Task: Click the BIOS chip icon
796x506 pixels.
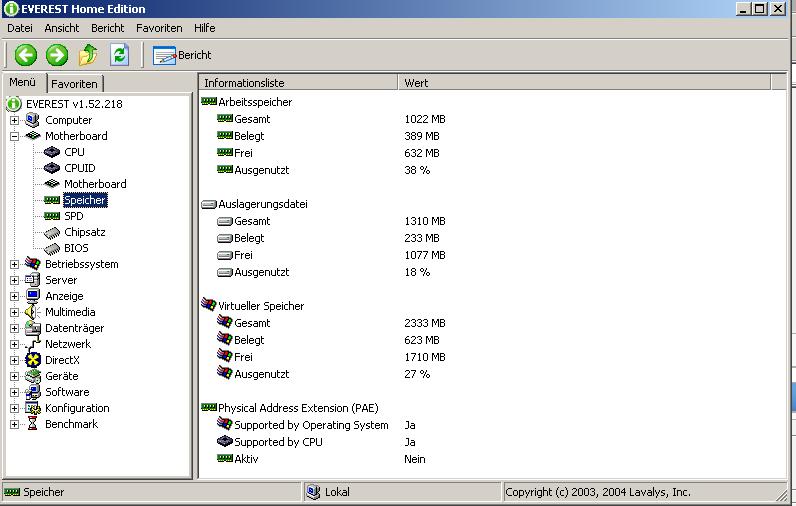Action: coord(52,248)
